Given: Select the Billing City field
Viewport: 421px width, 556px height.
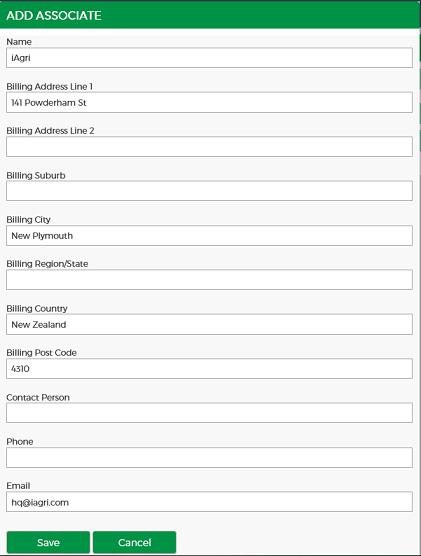Looking at the screenshot, I should pos(209,235).
